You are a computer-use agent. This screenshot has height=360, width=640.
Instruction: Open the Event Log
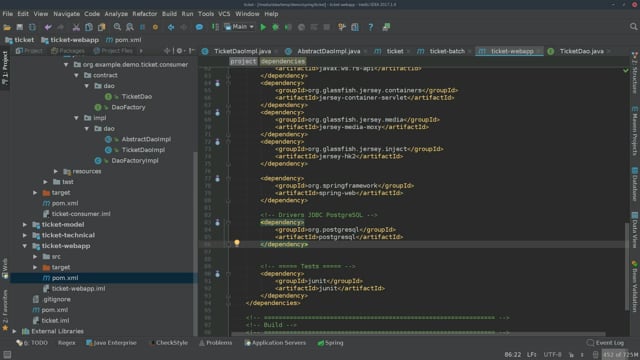point(605,343)
